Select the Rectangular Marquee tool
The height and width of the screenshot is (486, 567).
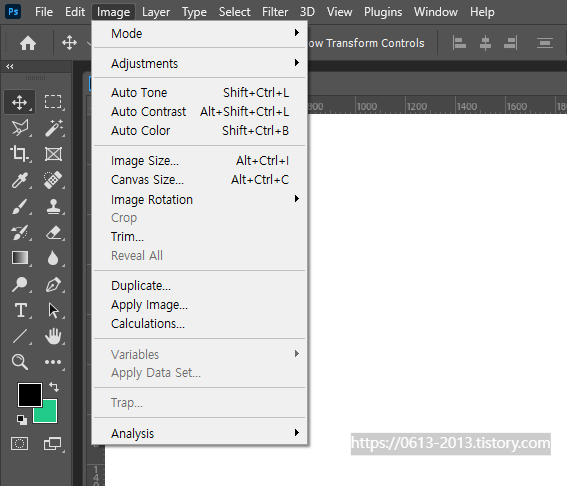point(53,102)
